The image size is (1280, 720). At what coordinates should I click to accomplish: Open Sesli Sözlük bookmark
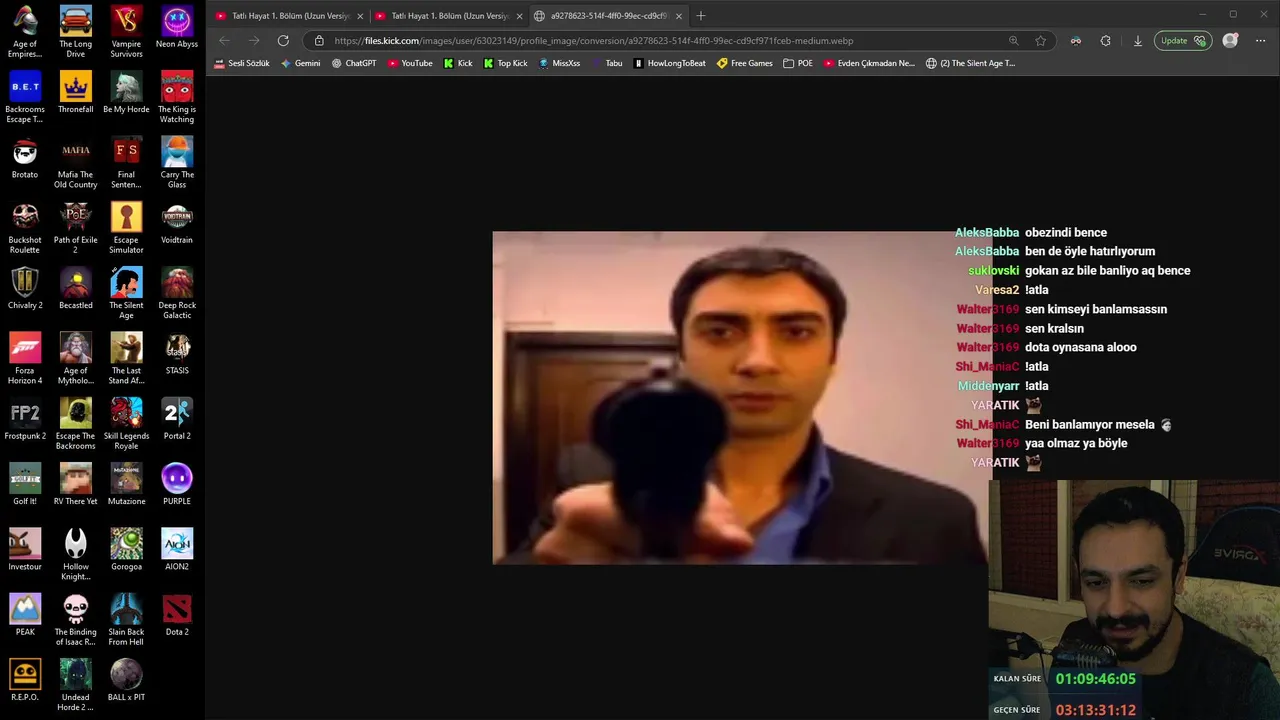pyautogui.click(x=241, y=63)
